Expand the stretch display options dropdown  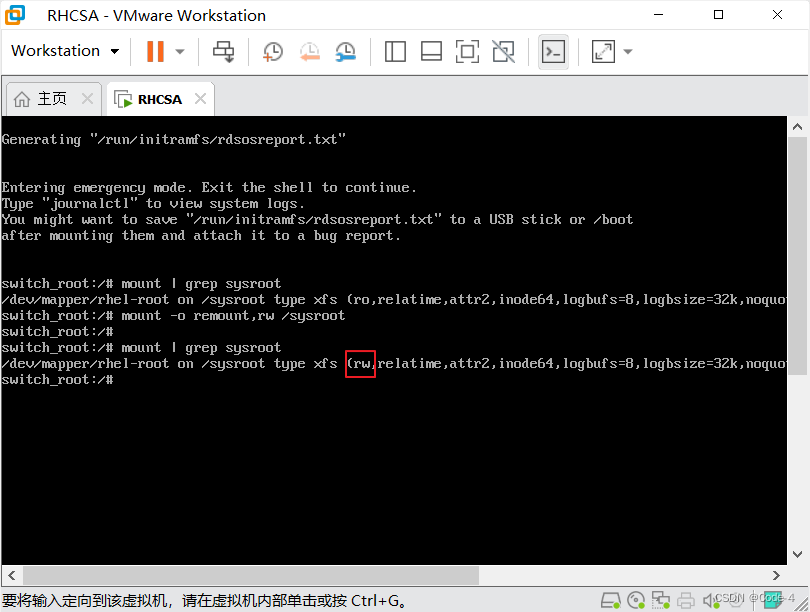click(x=628, y=51)
